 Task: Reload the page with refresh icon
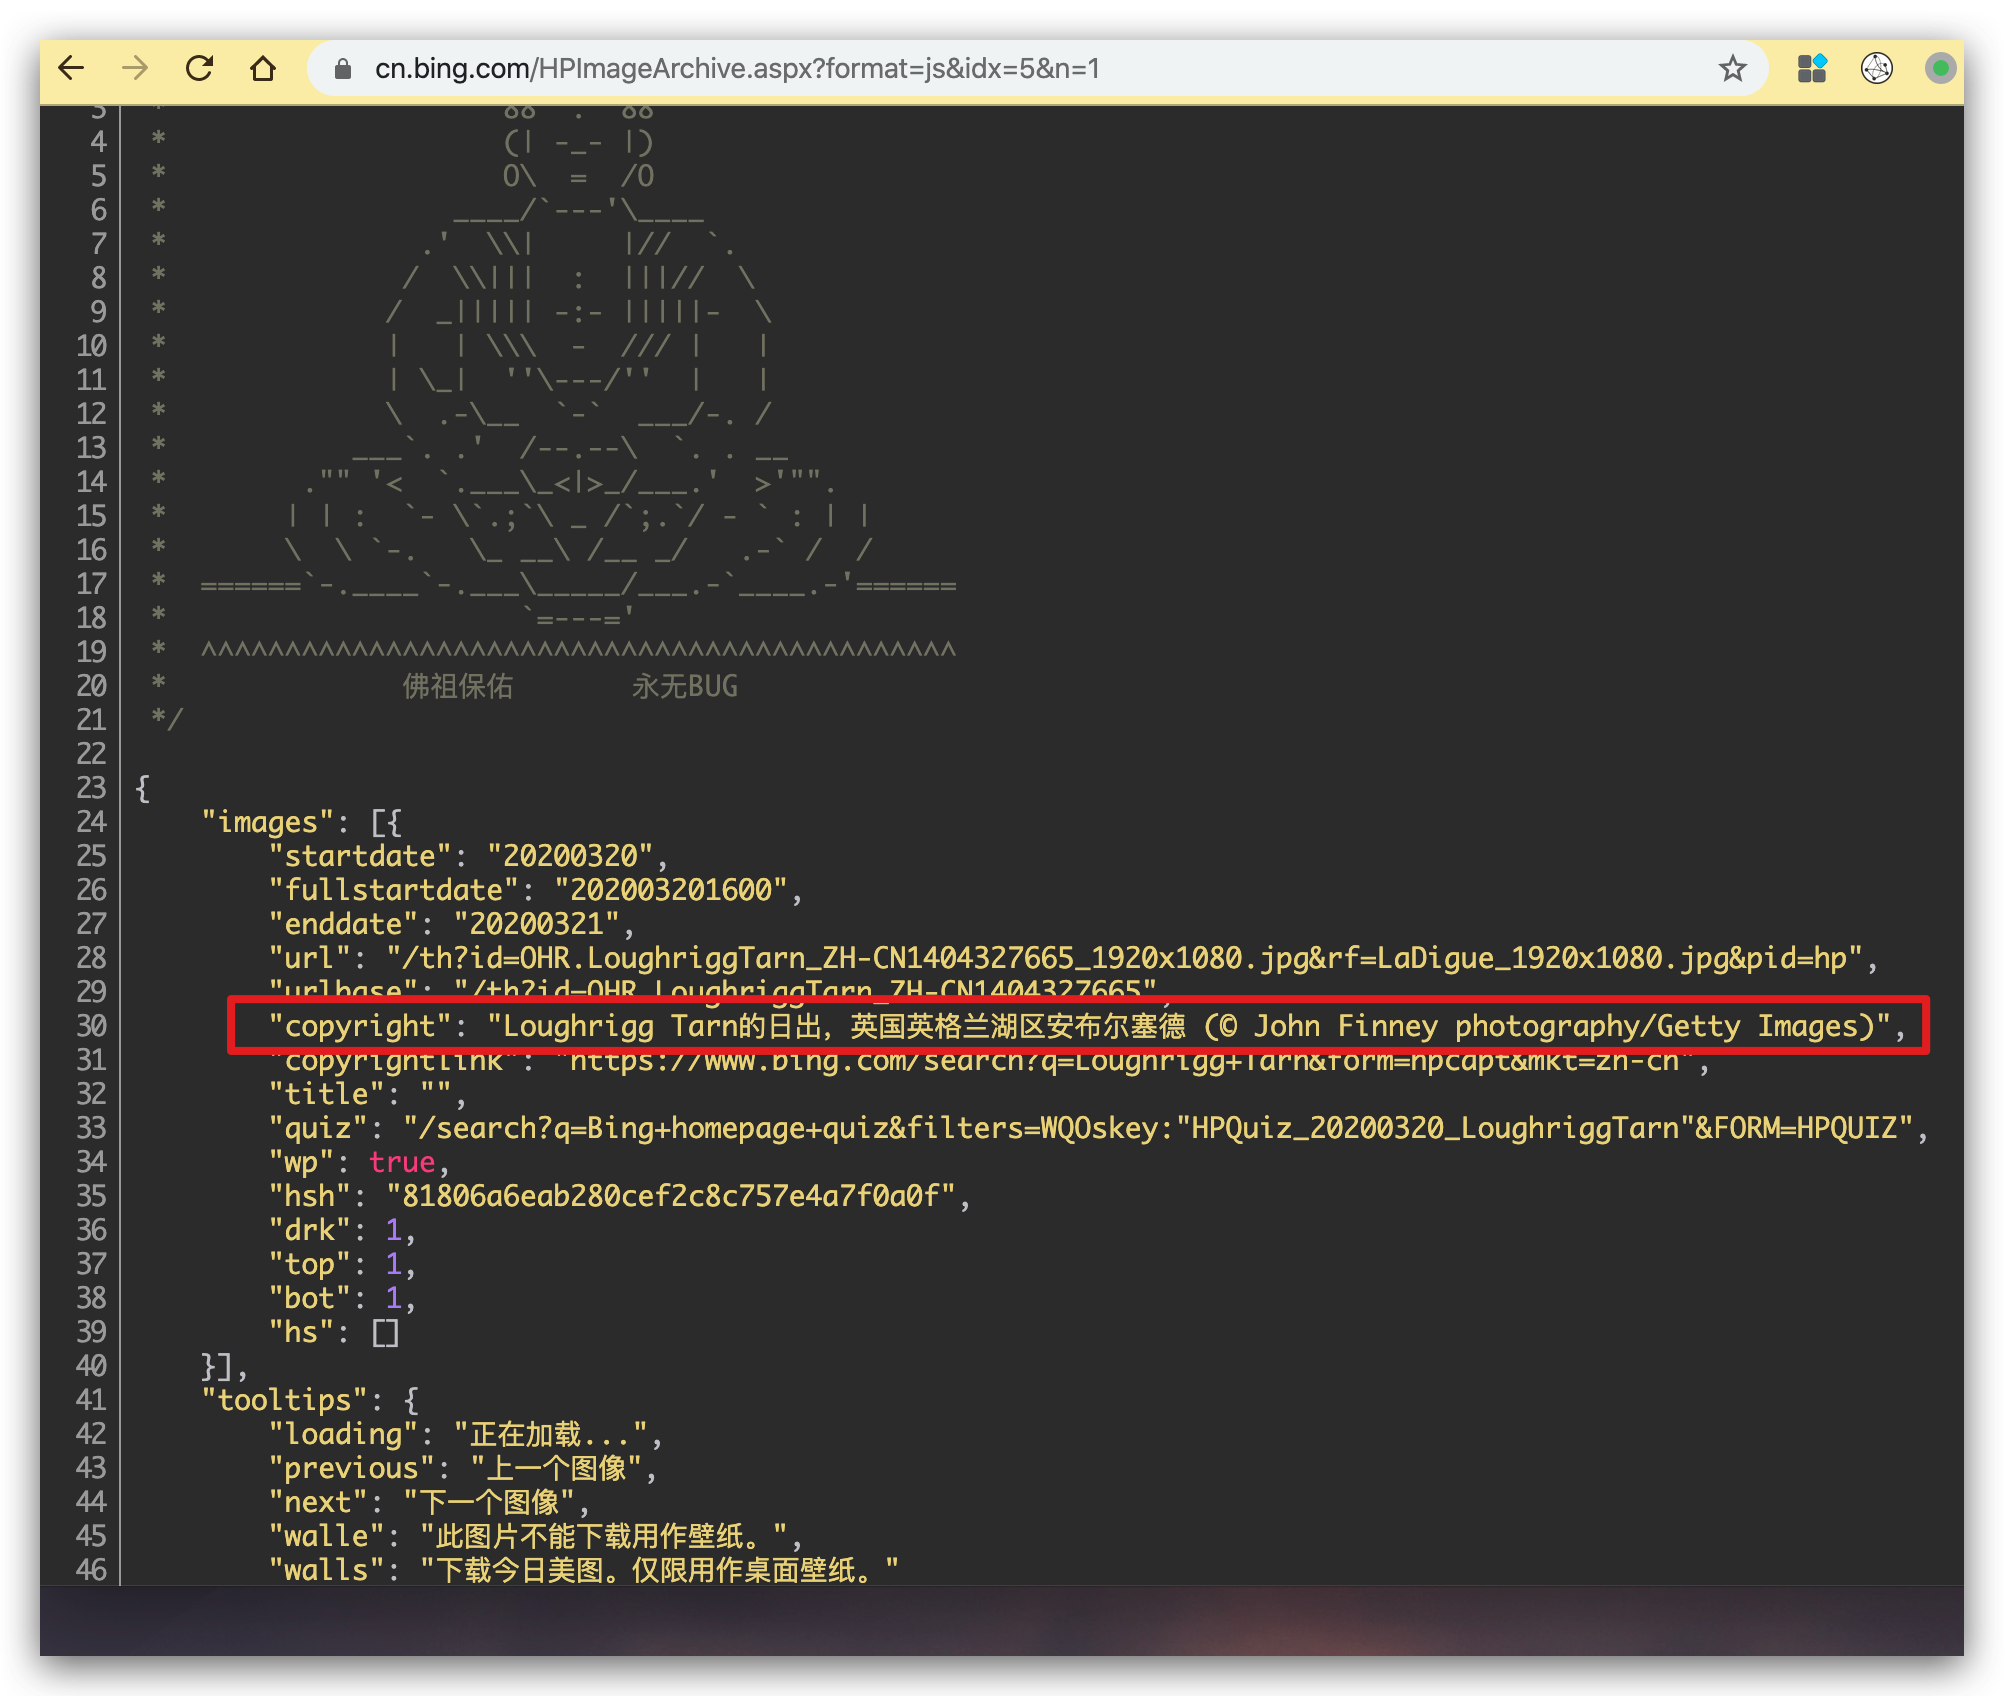point(200,69)
